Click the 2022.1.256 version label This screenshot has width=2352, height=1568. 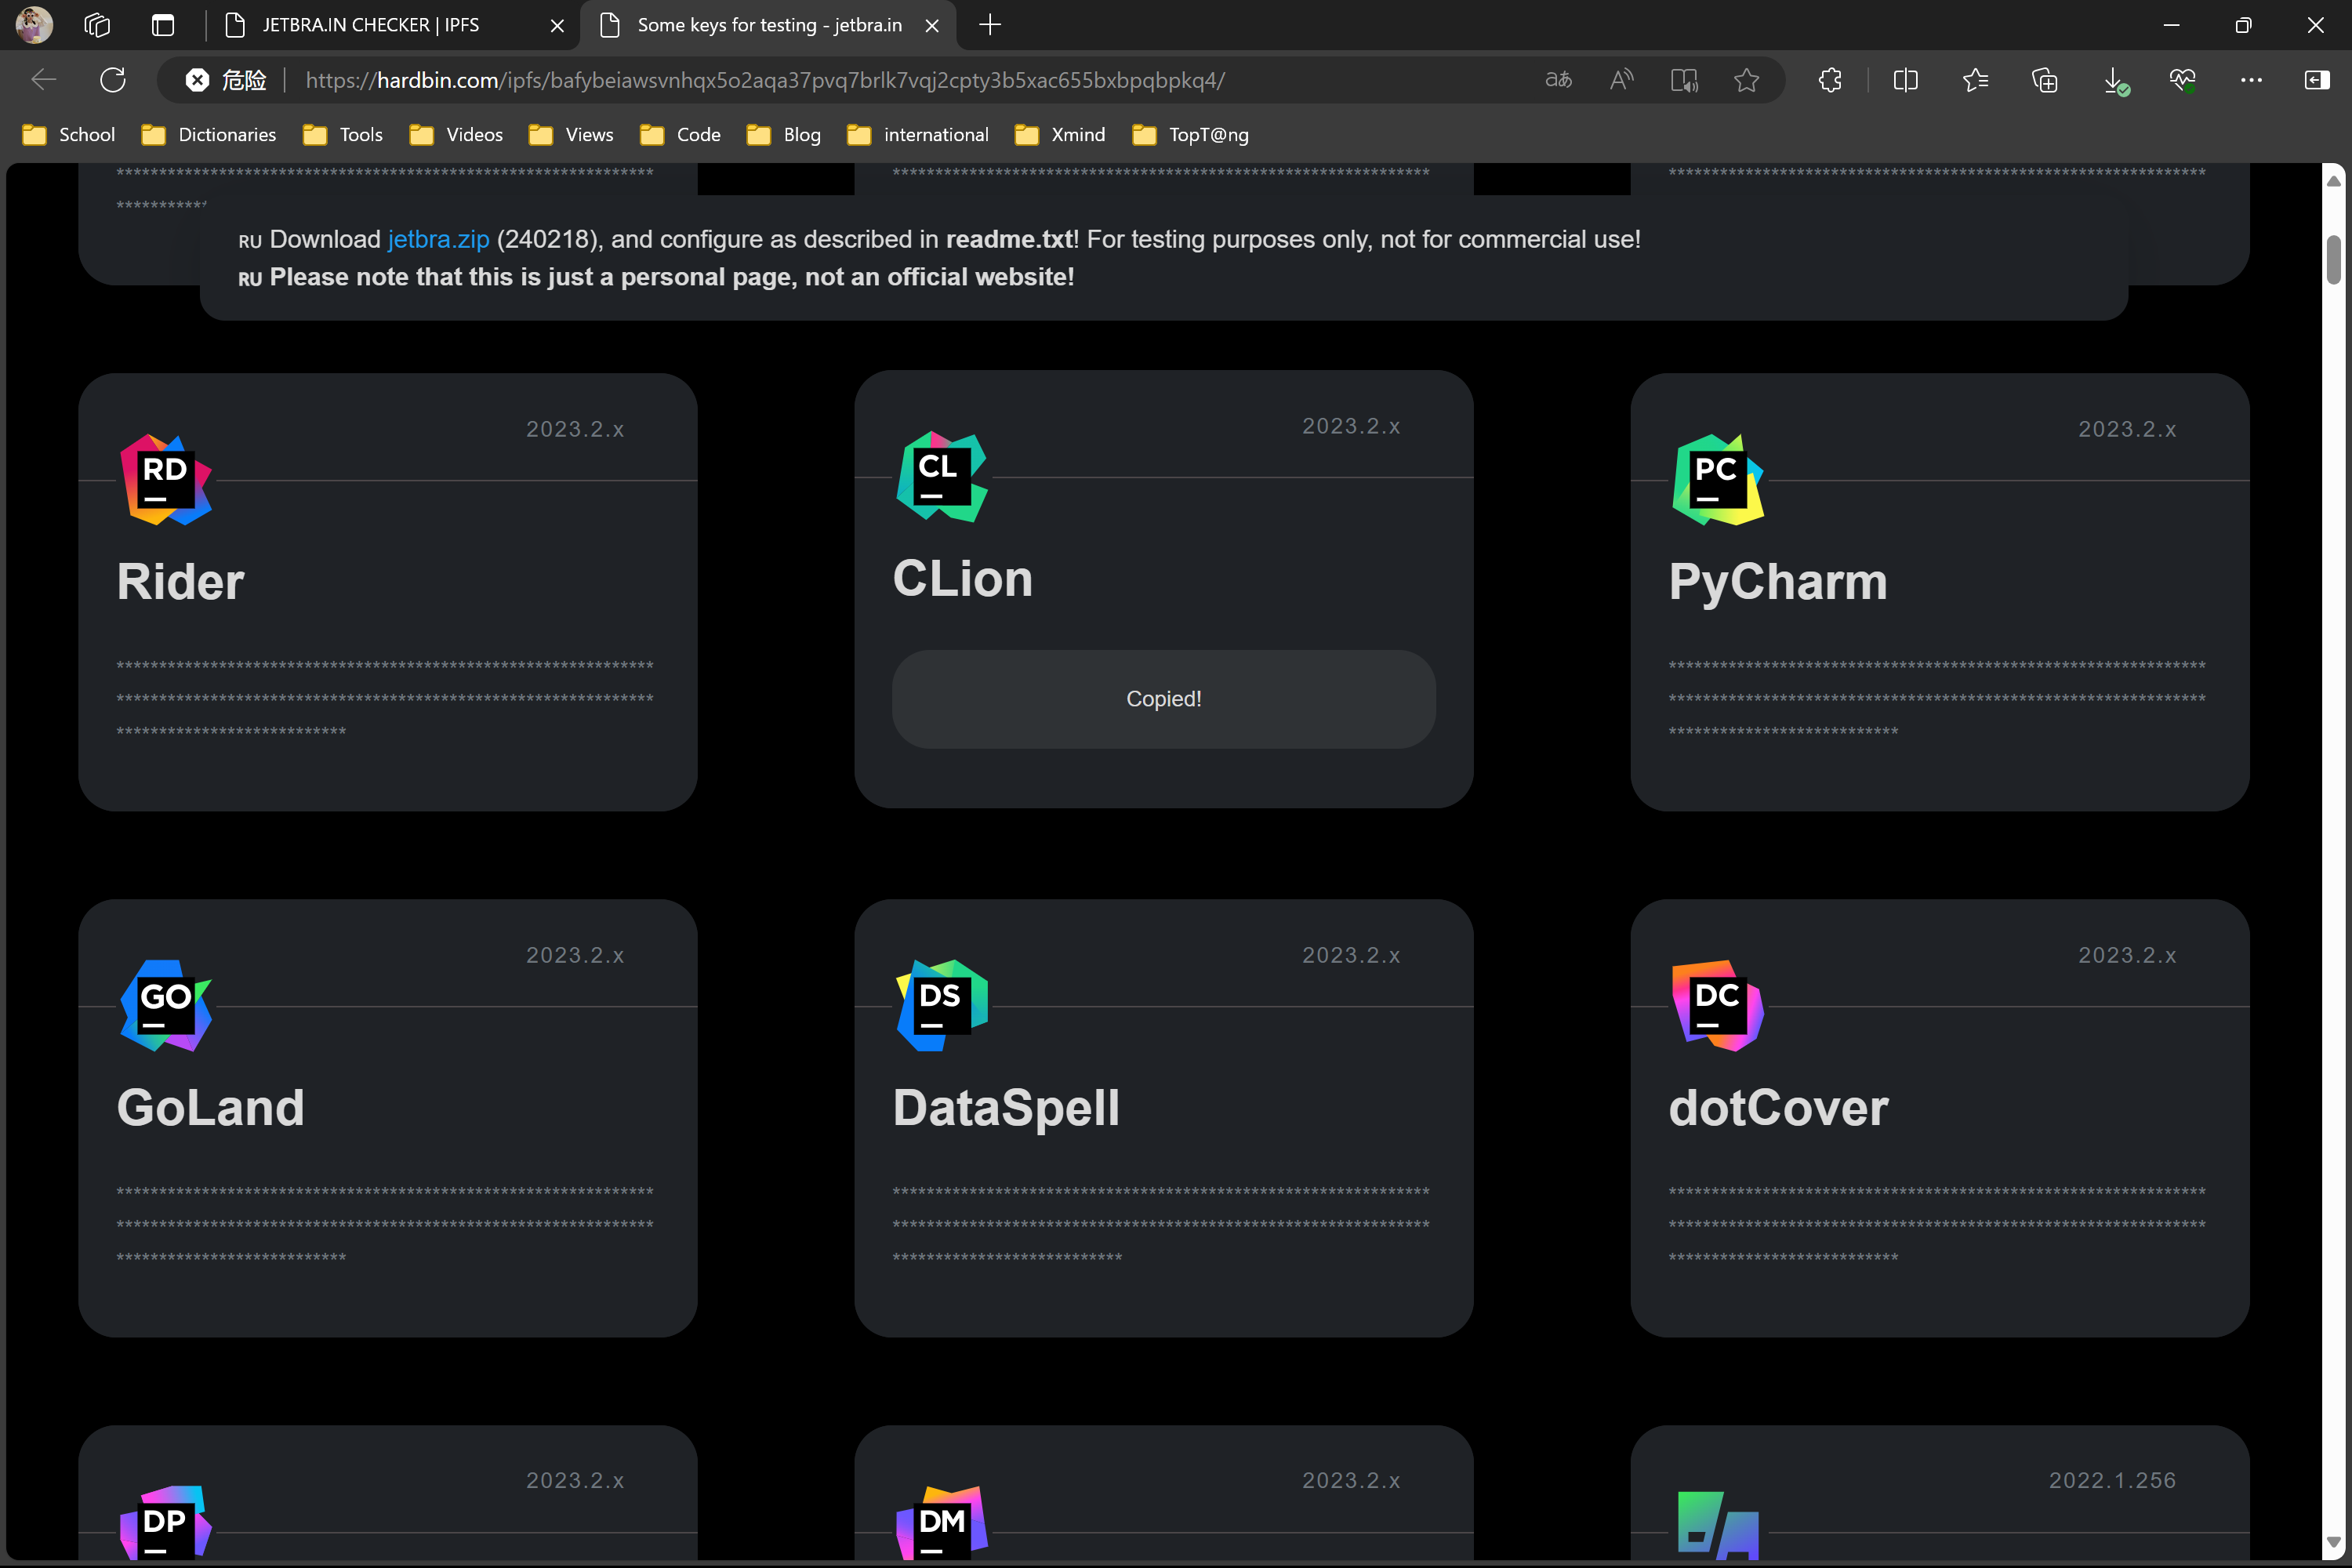pos(2112,1480)
